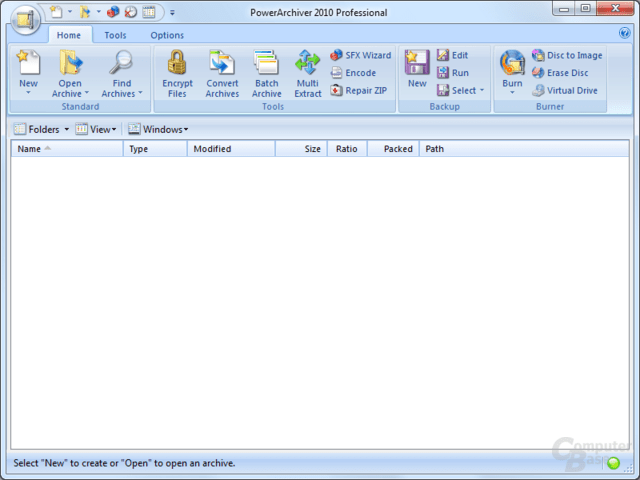Open the SFX Wizard
This screenshot has width=640, height=480.
pyautogui.click(x=361, y=55)
